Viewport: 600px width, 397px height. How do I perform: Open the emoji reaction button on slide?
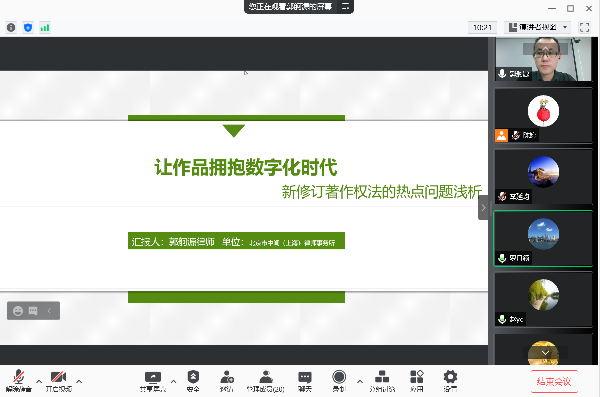pos(18,311)
